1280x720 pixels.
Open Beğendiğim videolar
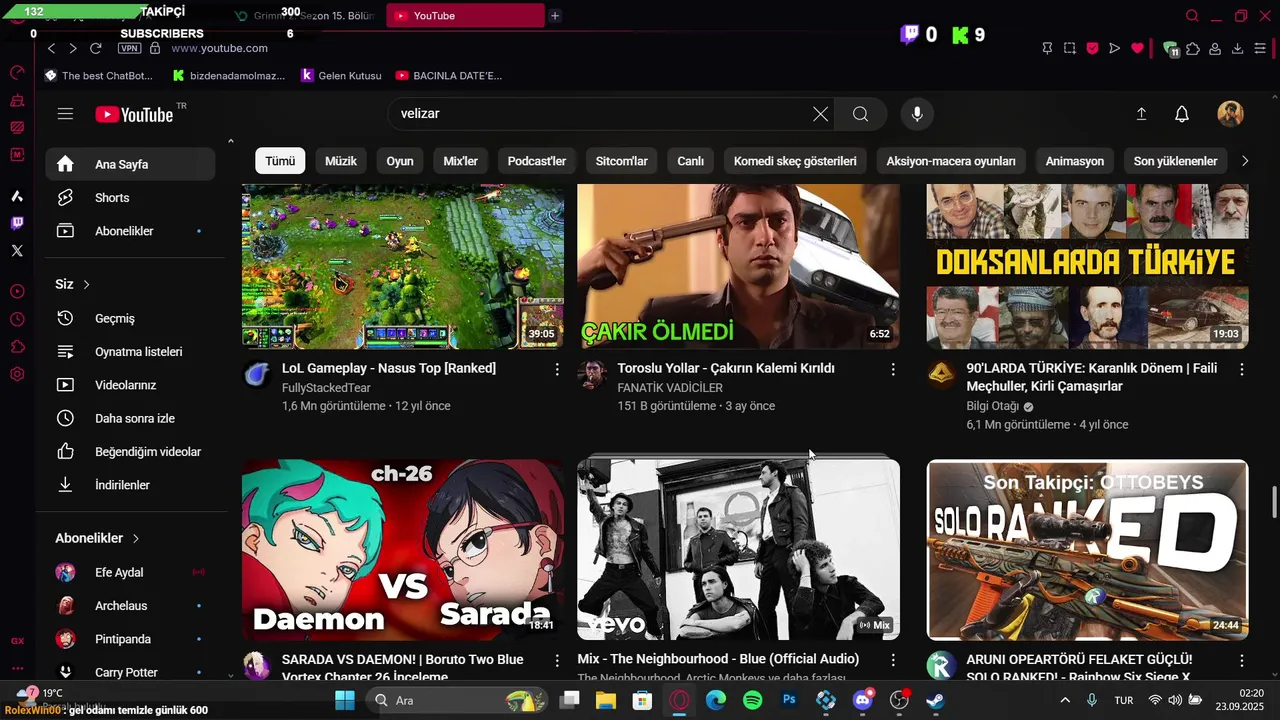130,452
